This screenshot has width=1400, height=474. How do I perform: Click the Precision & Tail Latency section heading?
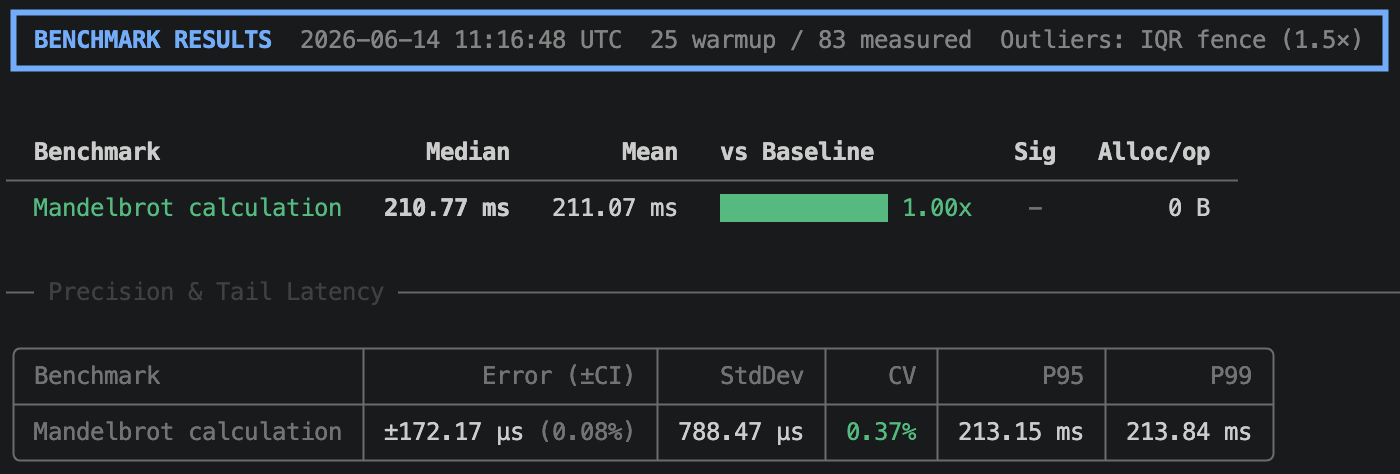point(216,292)
